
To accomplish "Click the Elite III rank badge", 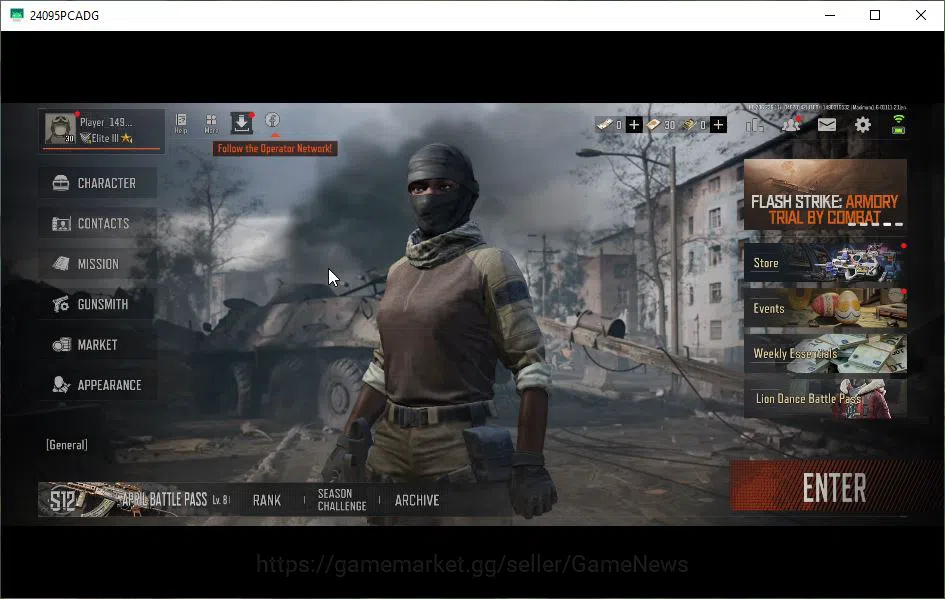I will click(106, 138).
